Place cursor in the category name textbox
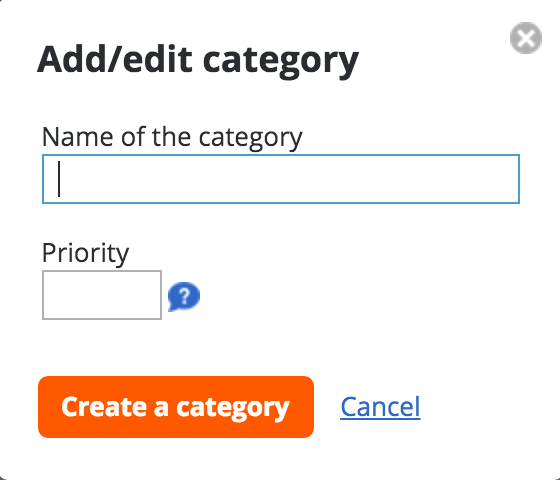 pos(281,179)
